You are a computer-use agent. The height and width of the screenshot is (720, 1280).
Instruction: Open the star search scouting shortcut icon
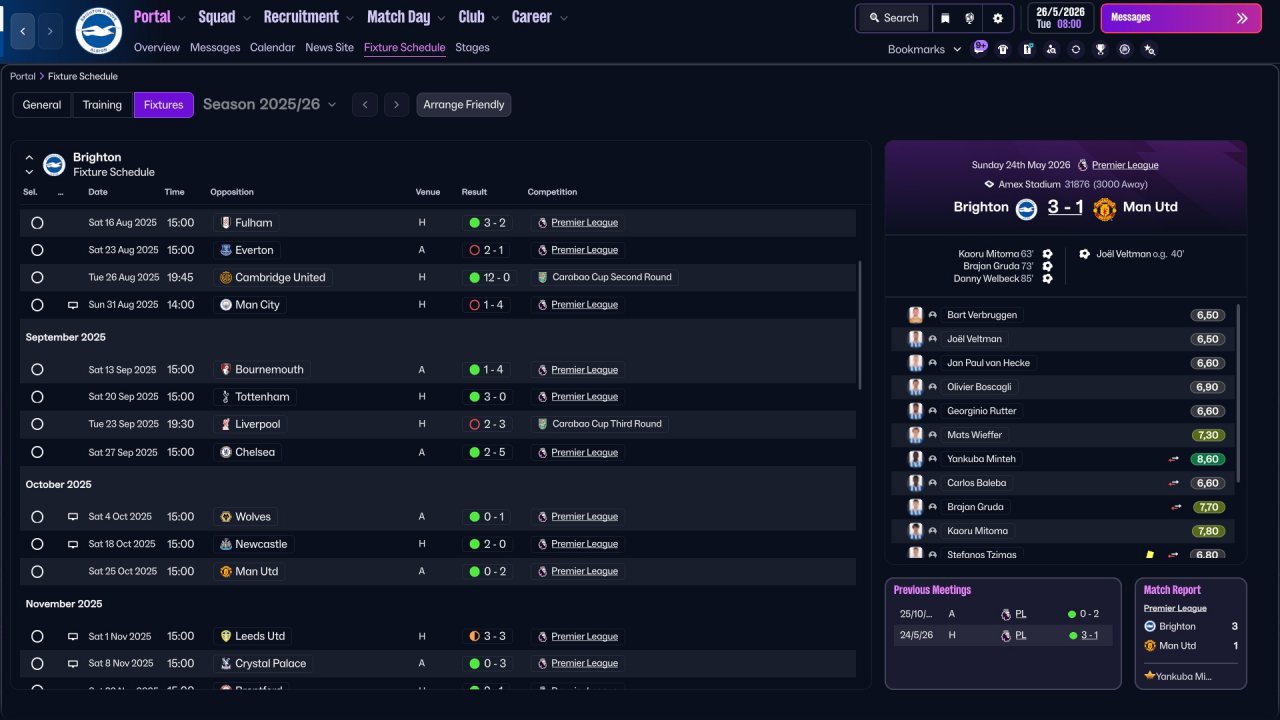coord(1149,49)
